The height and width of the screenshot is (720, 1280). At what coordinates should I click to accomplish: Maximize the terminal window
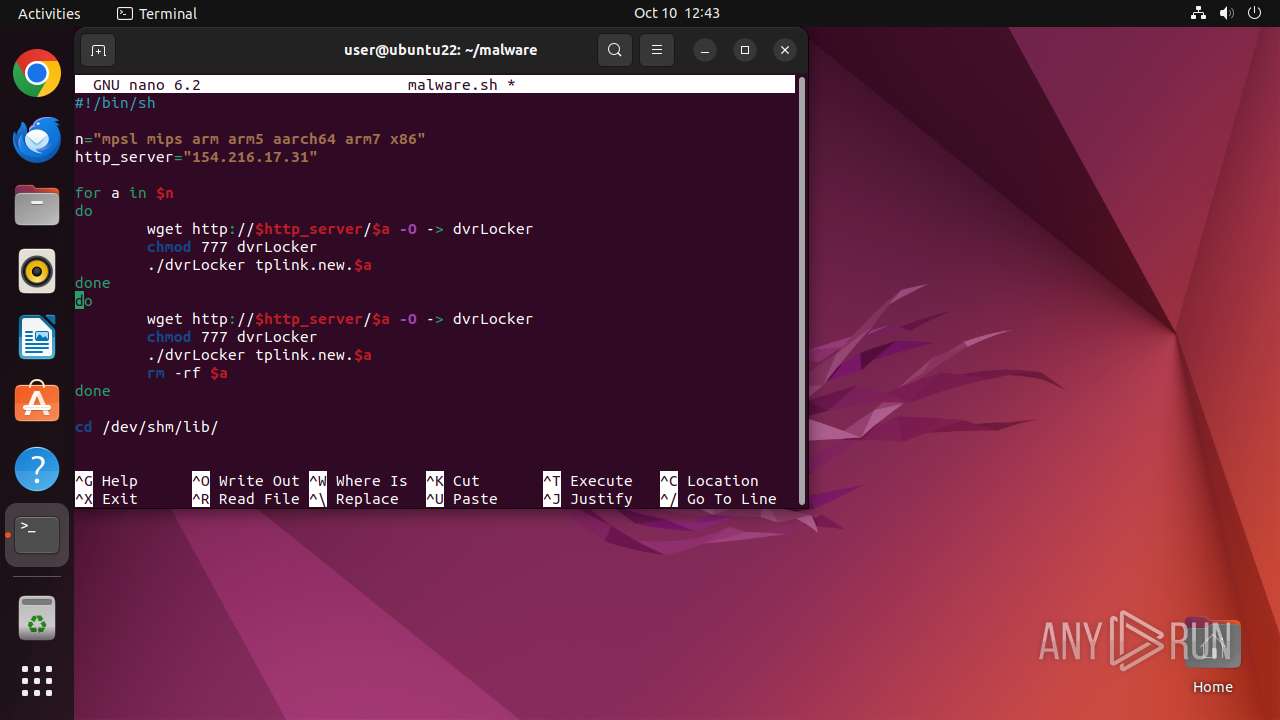pyautogui.click(x=745, y=50)
